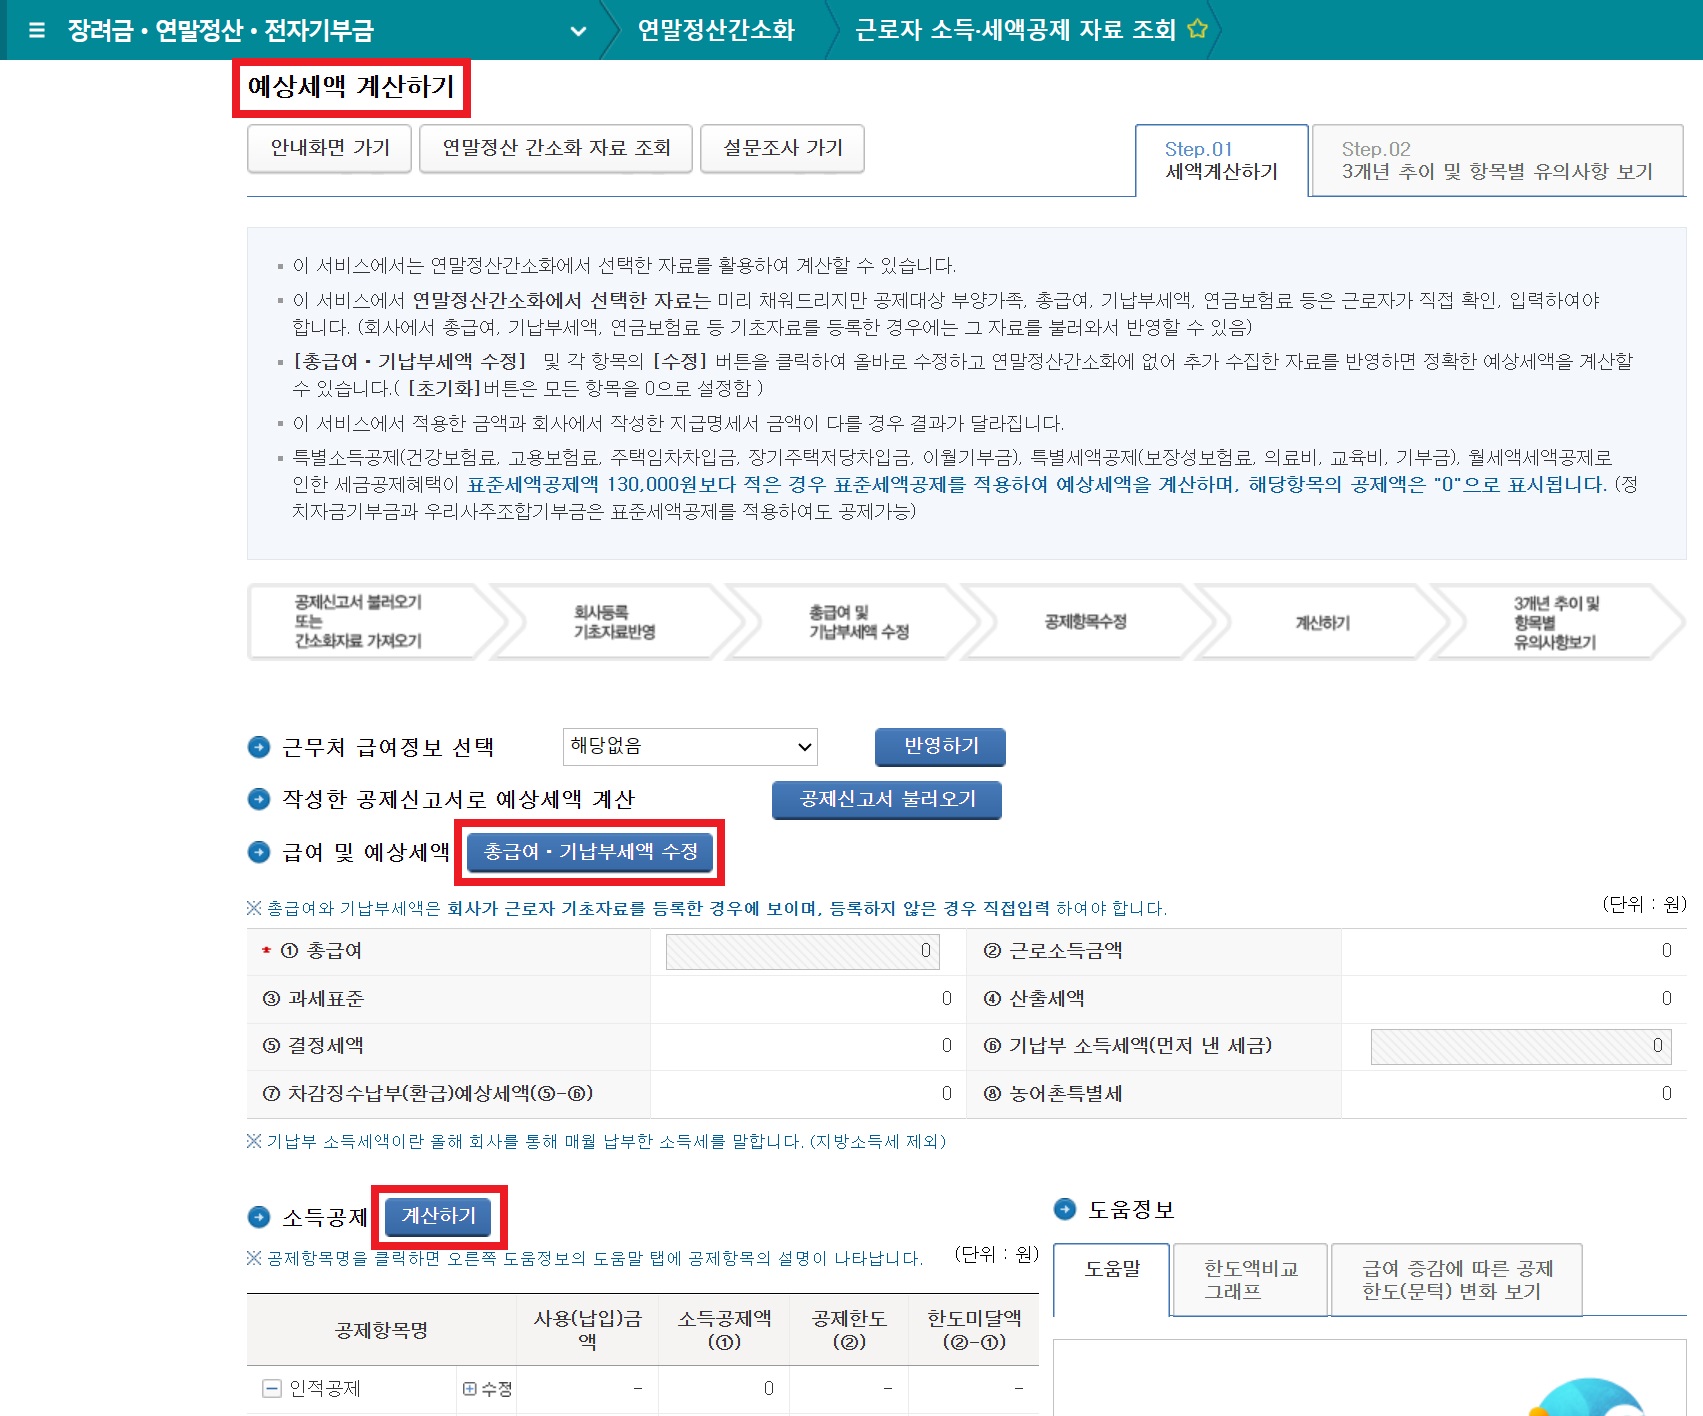Click the 인적공제 수정 plus icon
1703x1416 pixels.
(x=469, y=1389)
